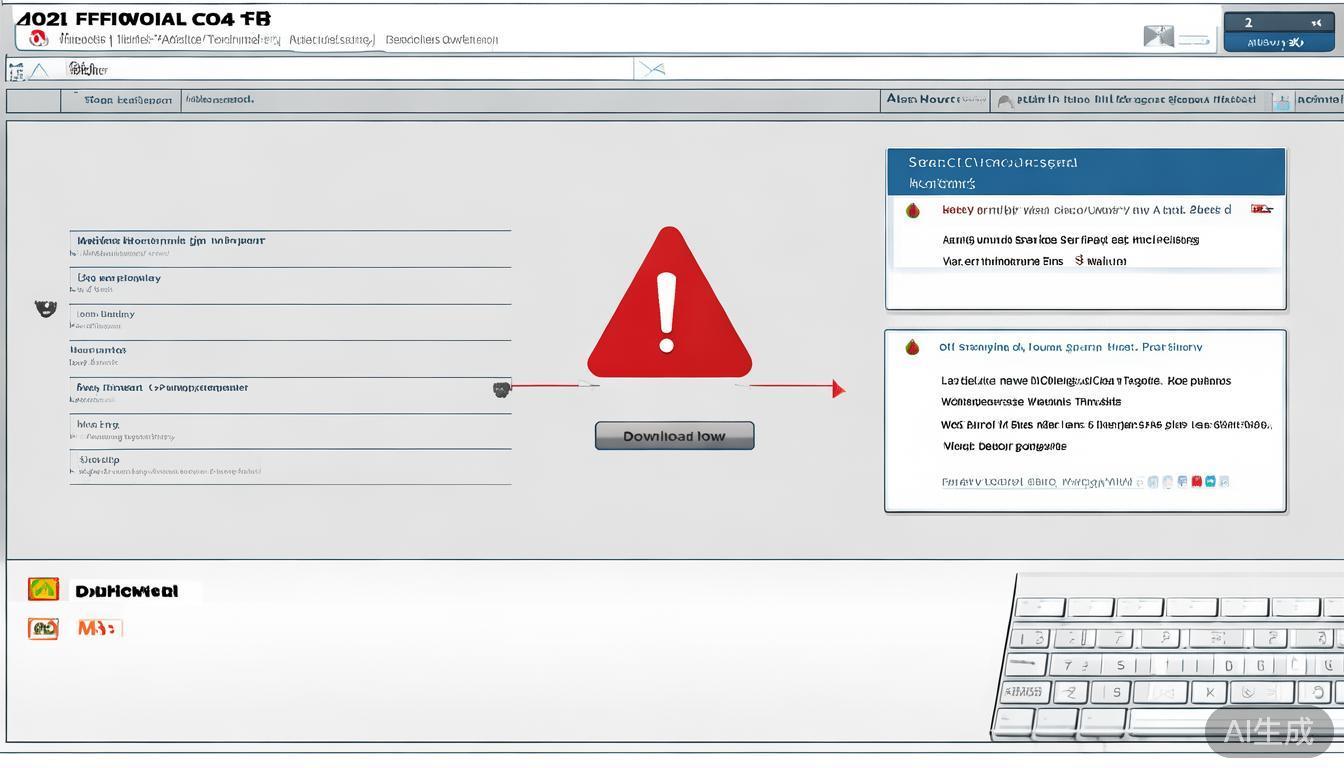
Task: Click the red flag icon in upper panel
Action: pyautogui.click(x=1261, y=209)
